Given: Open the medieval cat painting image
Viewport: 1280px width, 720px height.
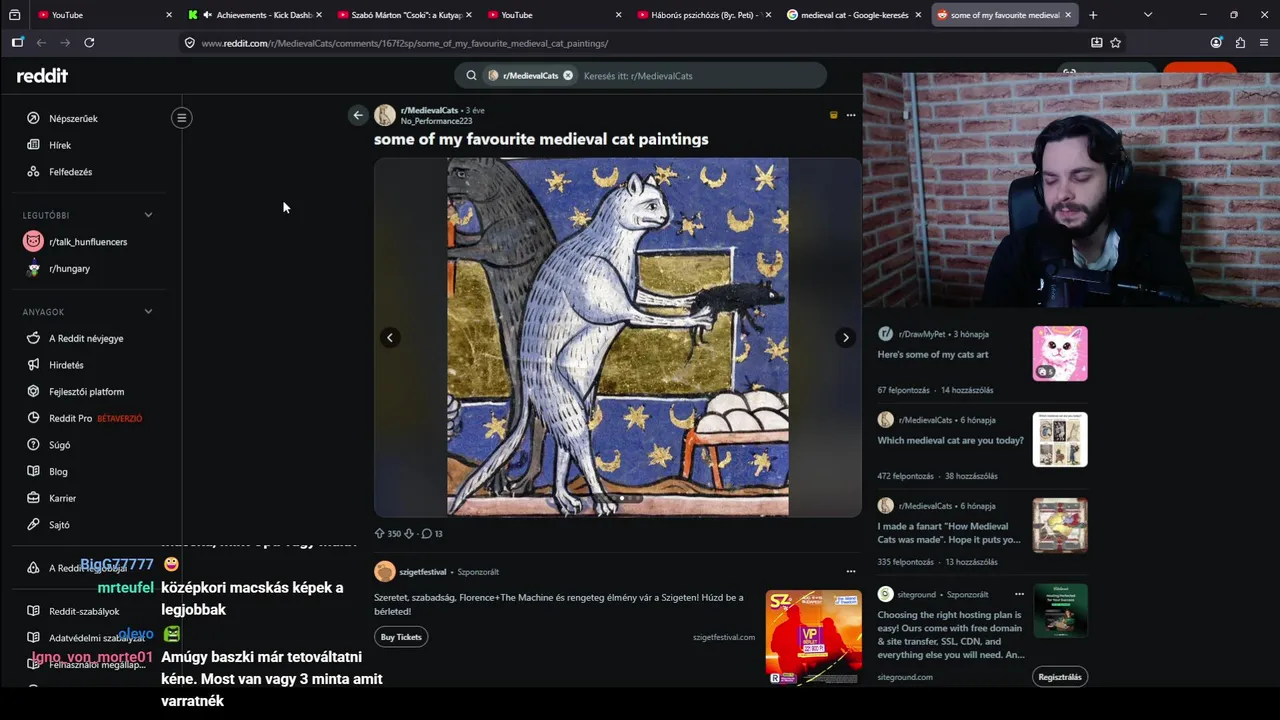Looking at the screenshot, I should 617,337.
